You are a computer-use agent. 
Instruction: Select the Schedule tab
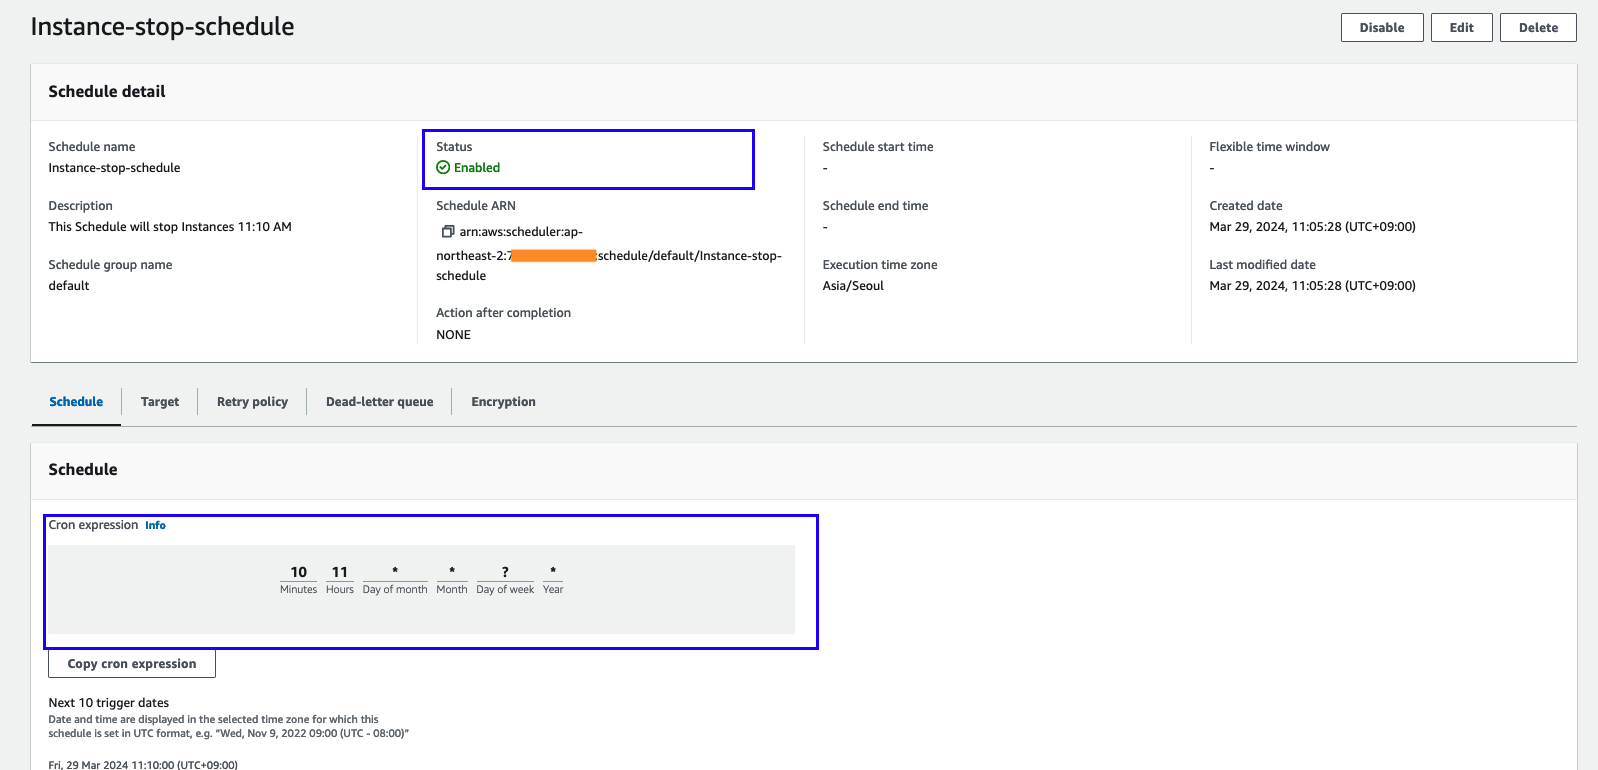point(76,402)
